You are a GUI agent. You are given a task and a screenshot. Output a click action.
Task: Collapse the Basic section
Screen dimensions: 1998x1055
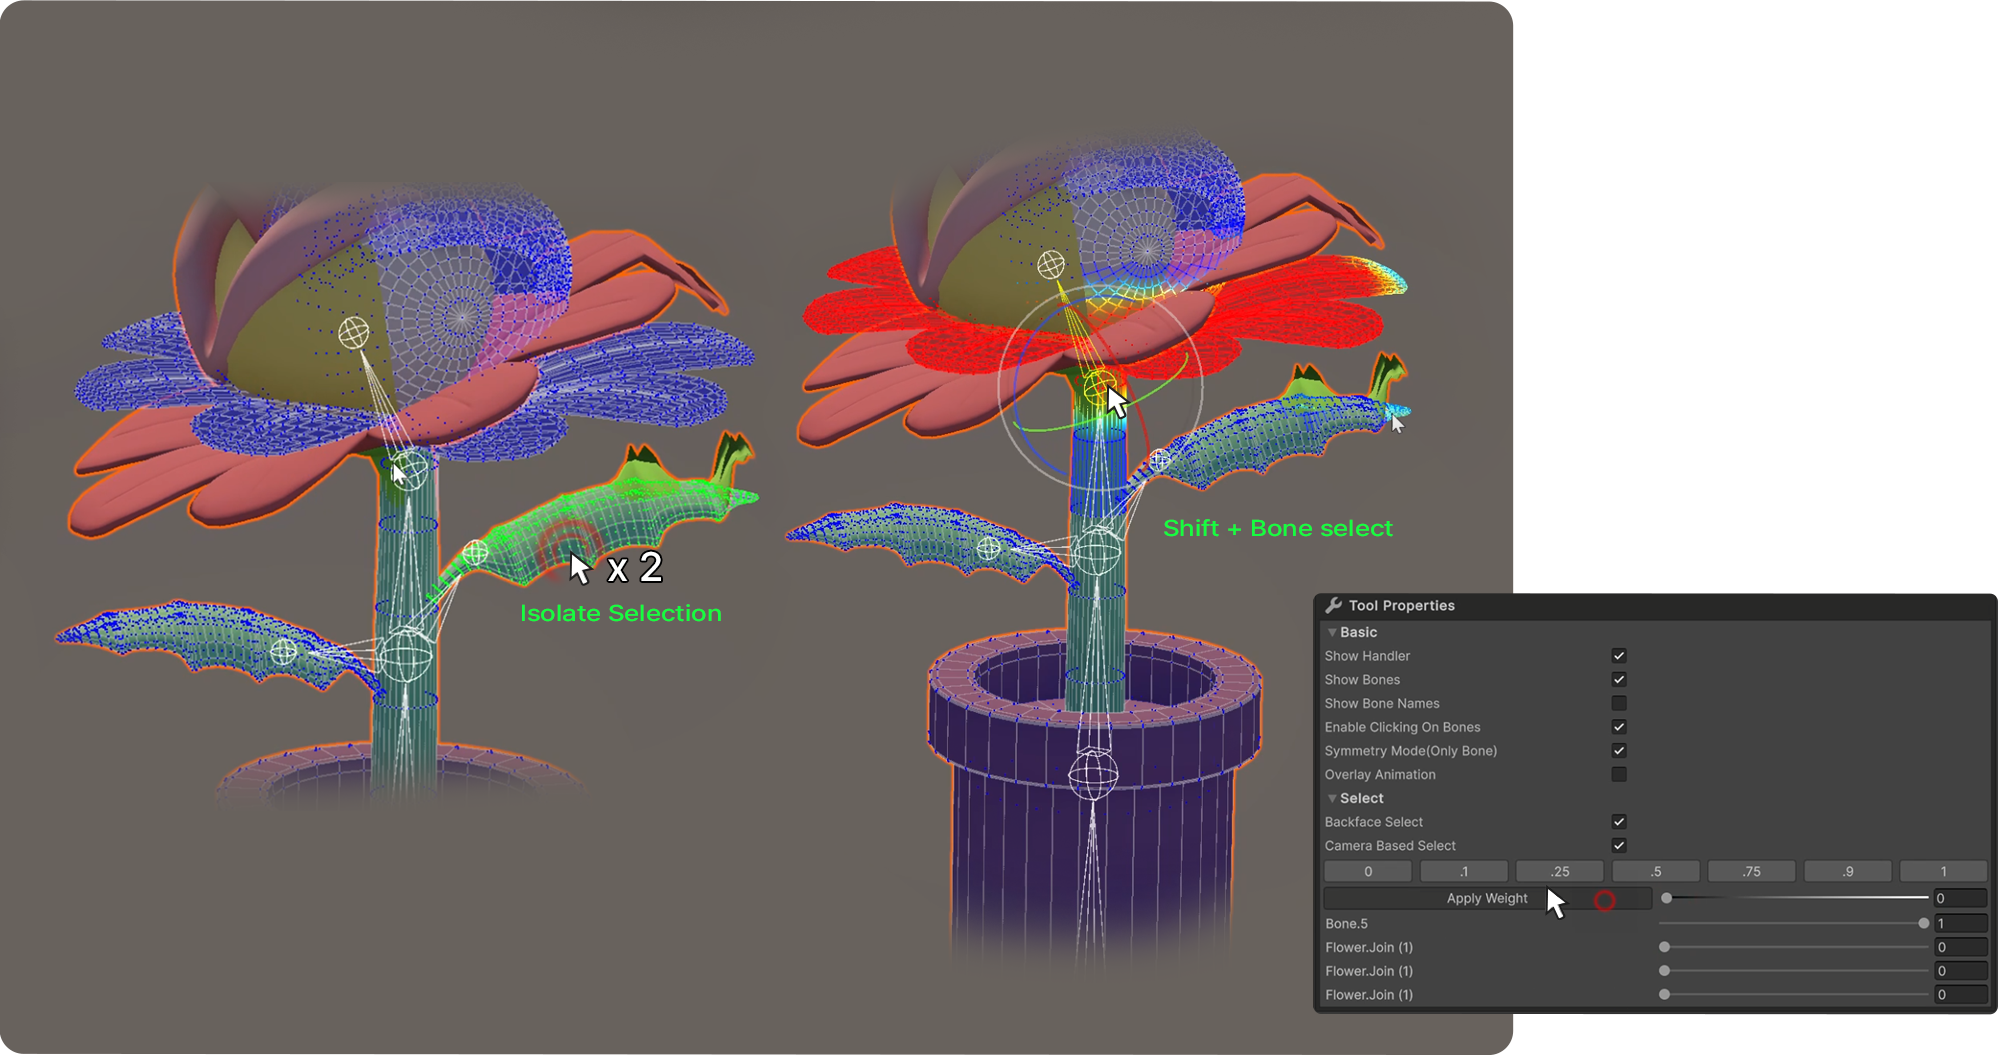click(1332, 632)
